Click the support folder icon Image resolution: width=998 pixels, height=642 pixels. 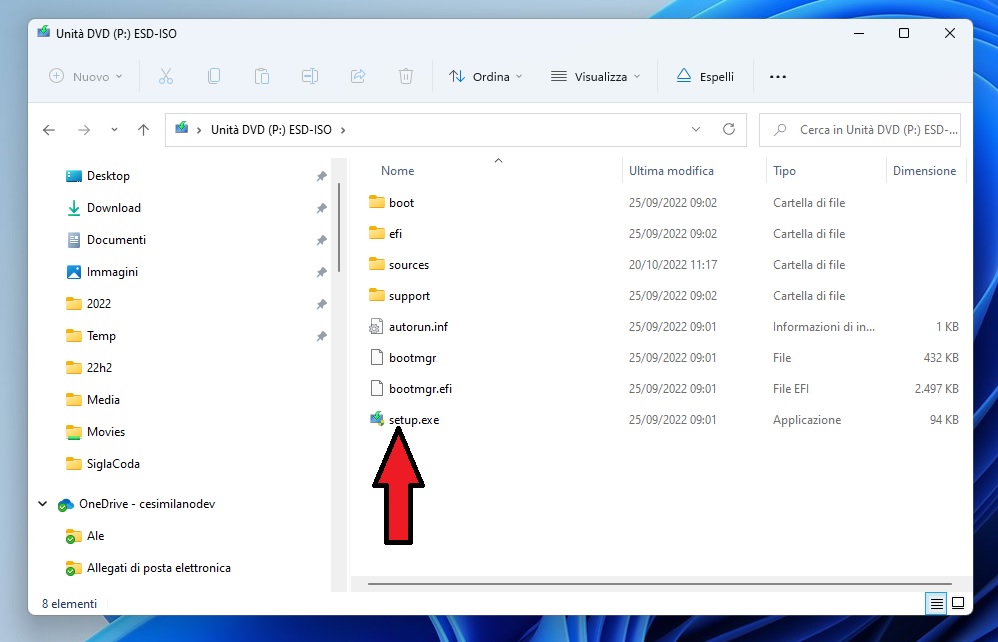tap(377, 295)
